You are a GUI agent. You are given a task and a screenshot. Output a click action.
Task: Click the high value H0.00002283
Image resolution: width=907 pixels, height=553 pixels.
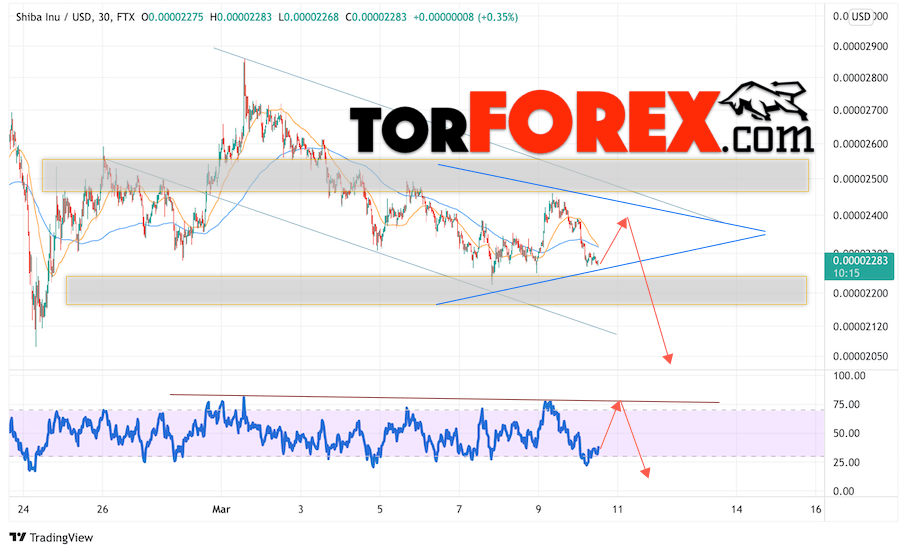[241, 17]
